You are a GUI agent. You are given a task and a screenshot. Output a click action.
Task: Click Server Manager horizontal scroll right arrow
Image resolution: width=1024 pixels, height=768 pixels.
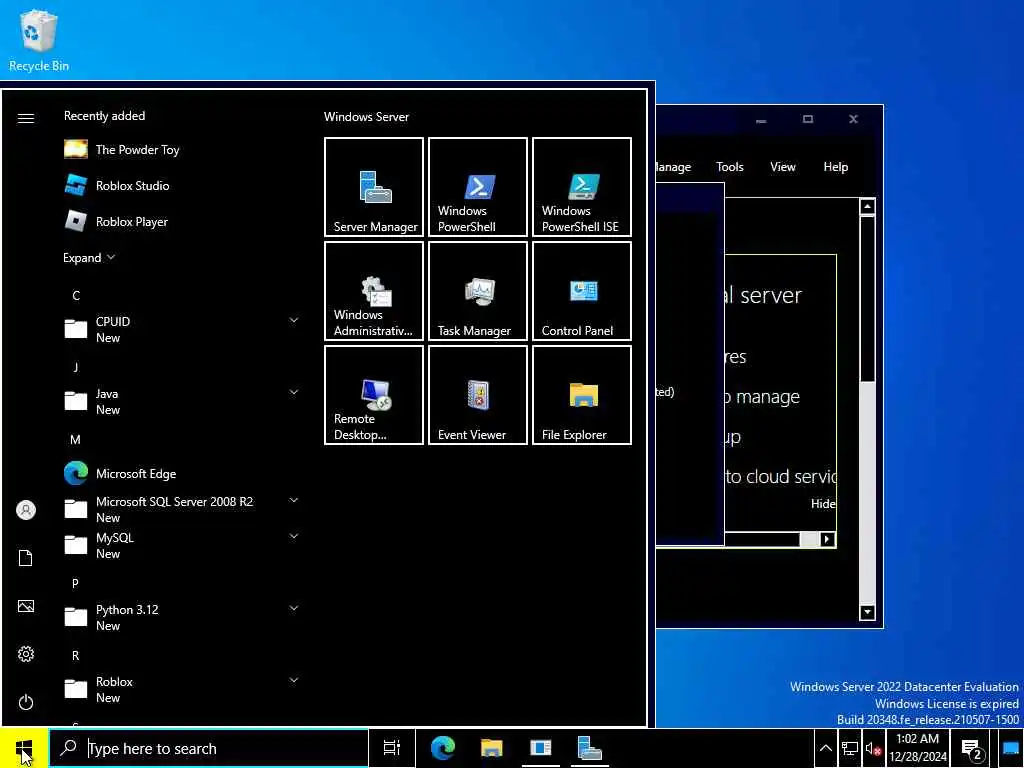pyautogui.click(x=827, y=539)
